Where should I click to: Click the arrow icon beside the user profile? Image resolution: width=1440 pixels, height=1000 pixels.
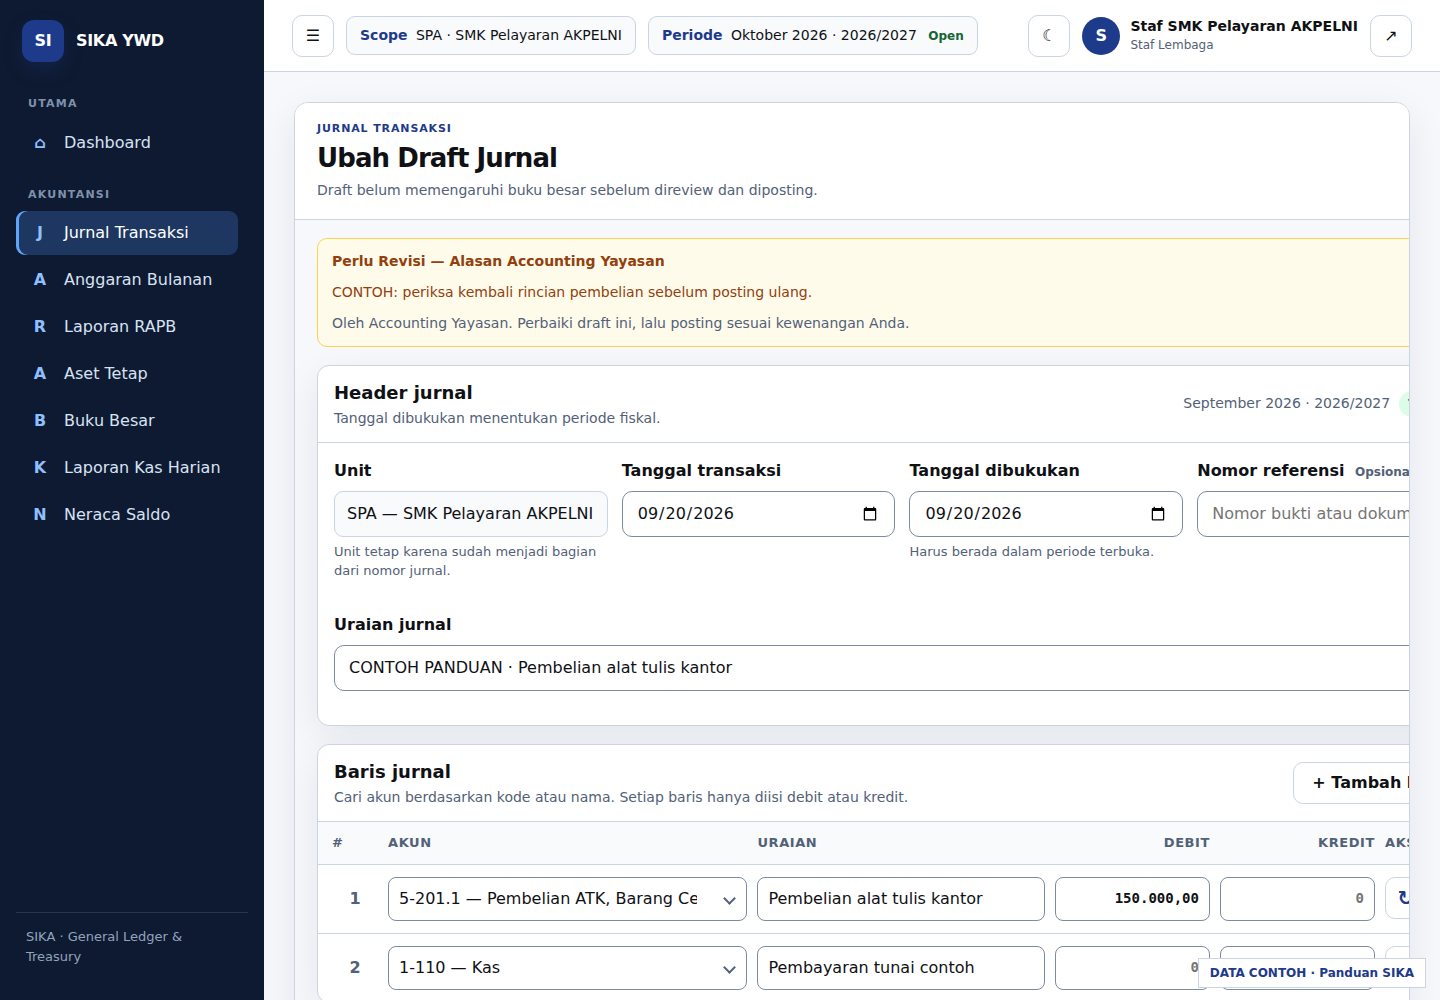(x=1391, y=36)
